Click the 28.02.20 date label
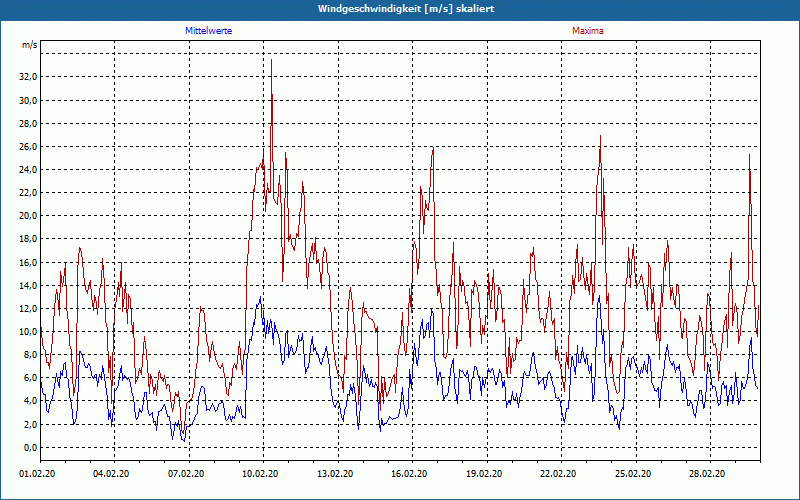 point(708,474)
